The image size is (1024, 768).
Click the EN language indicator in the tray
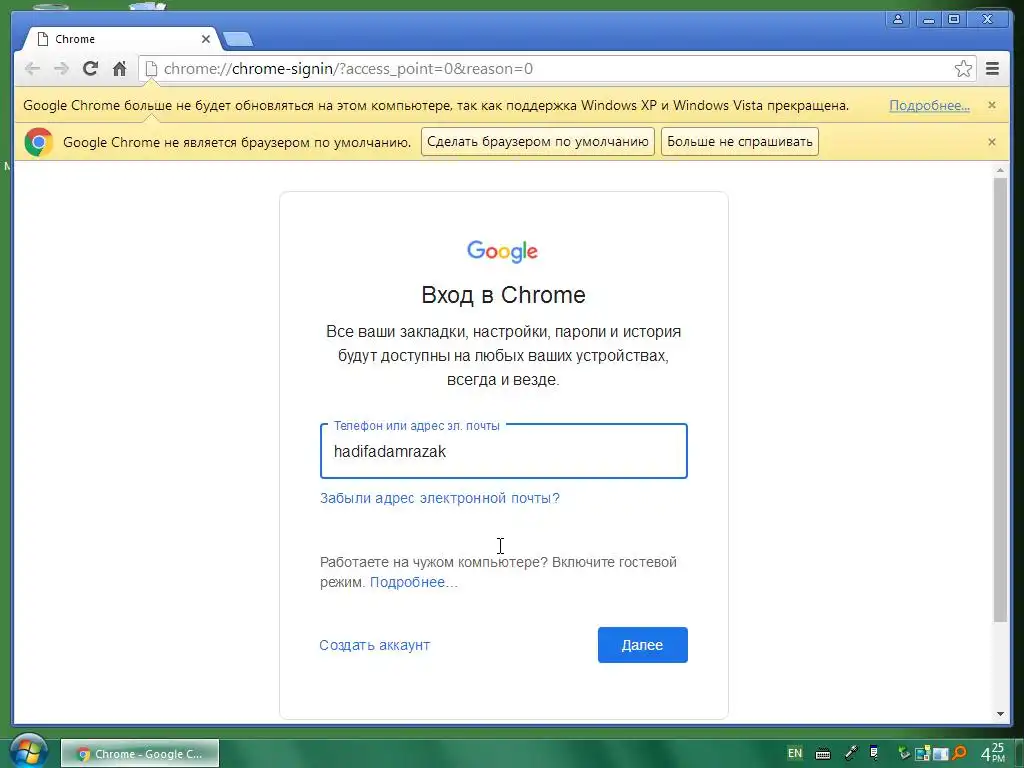(795, 753)
